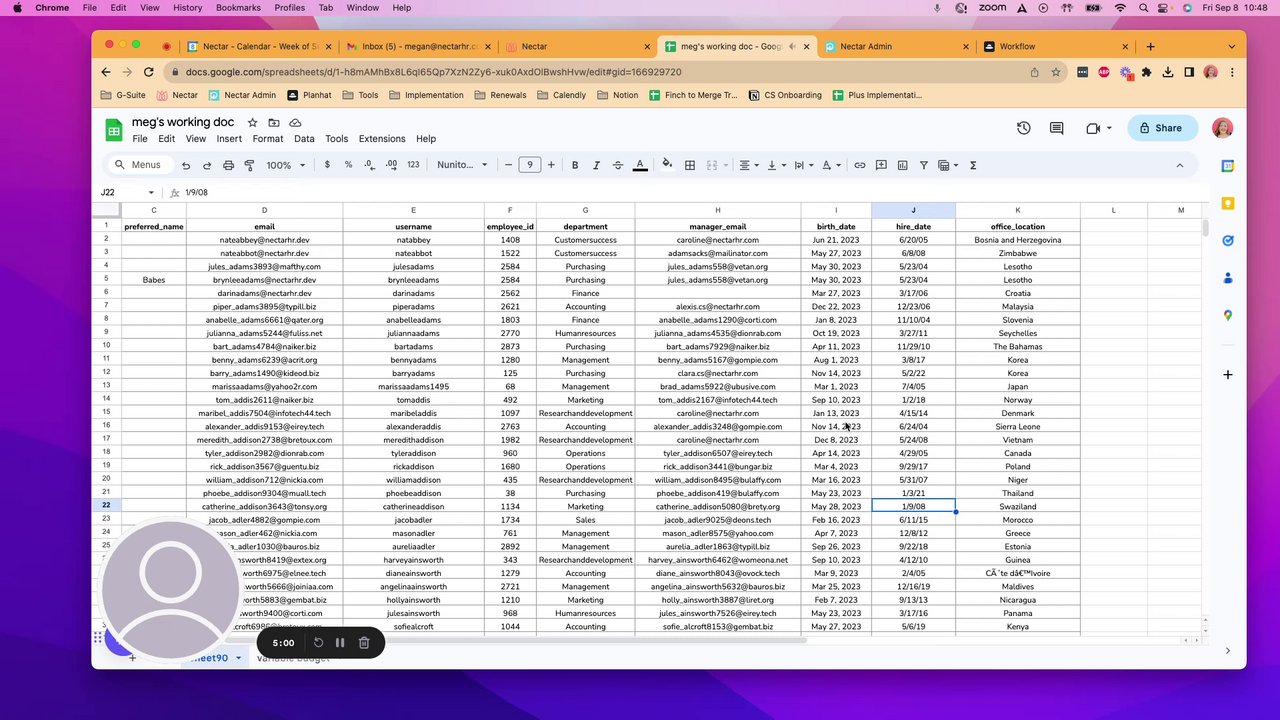Image resolution: width=1280 pixels, height=720 pixels.
Task: Open version history clock icon
Action: pyautogui.click(x=1024, y=128)
